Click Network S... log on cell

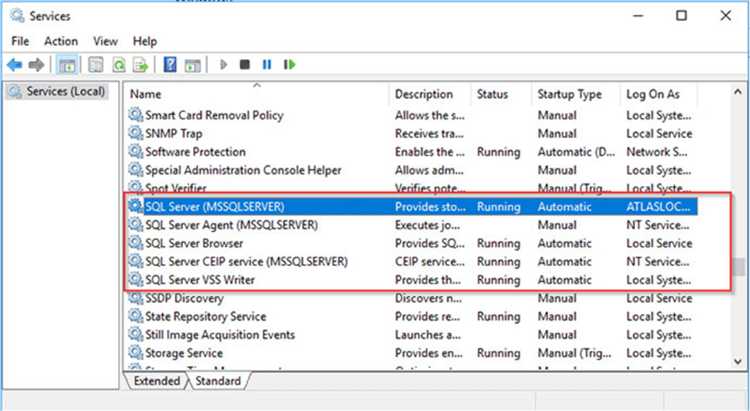(x=657, y=152)
